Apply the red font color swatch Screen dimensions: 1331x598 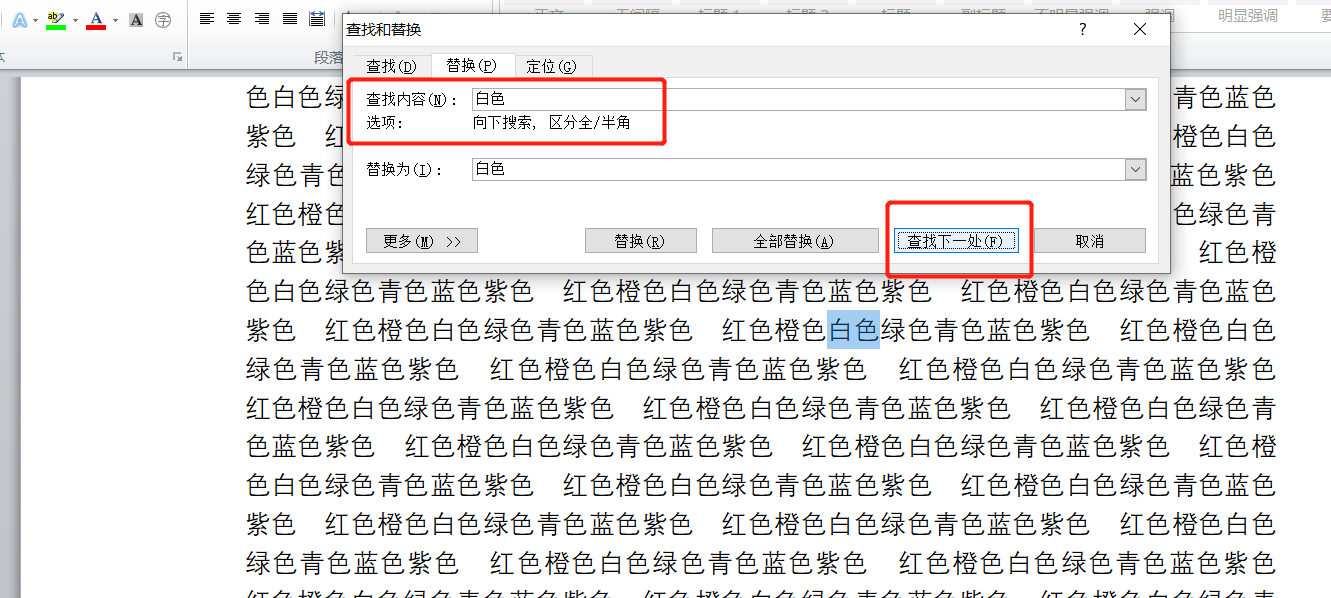click(96, 20)
